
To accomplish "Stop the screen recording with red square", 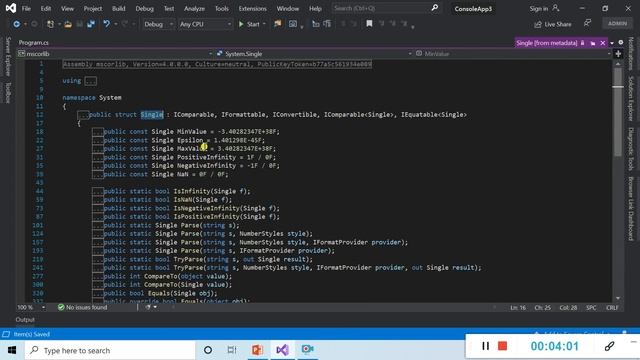I will [502, 346].
